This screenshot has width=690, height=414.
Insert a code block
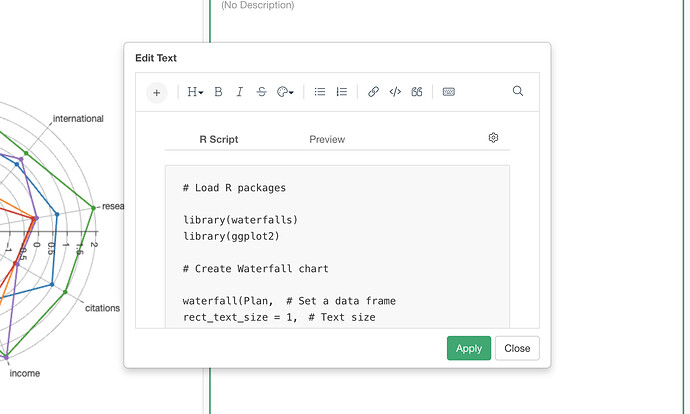(395, 92)
